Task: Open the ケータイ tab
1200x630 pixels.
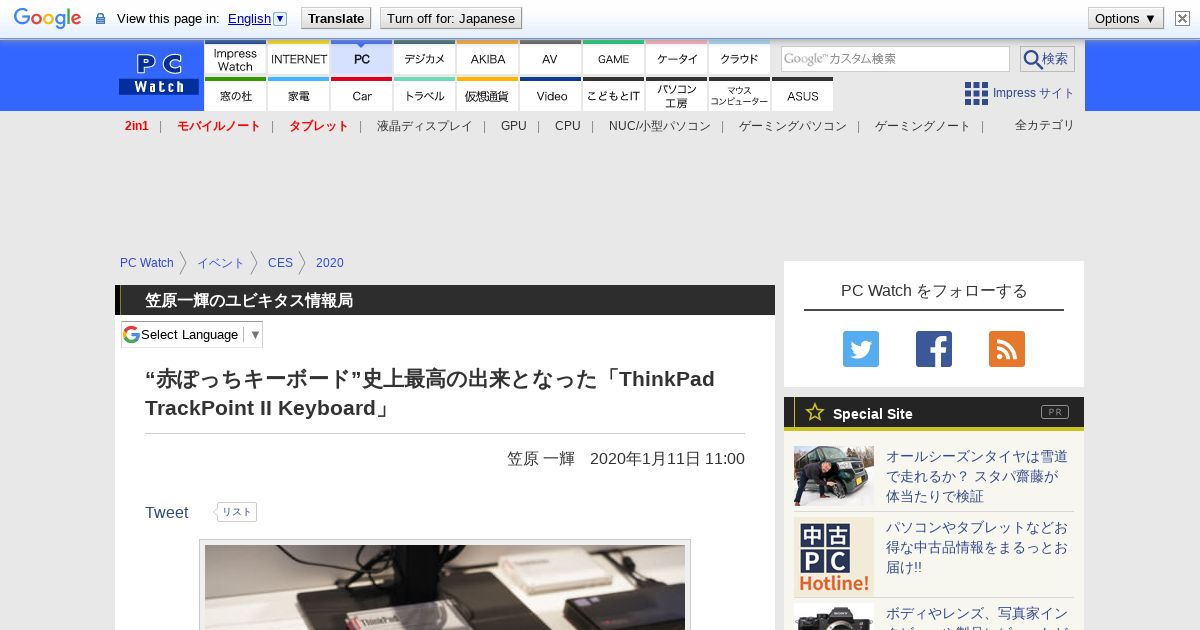Action: point(677,59)
